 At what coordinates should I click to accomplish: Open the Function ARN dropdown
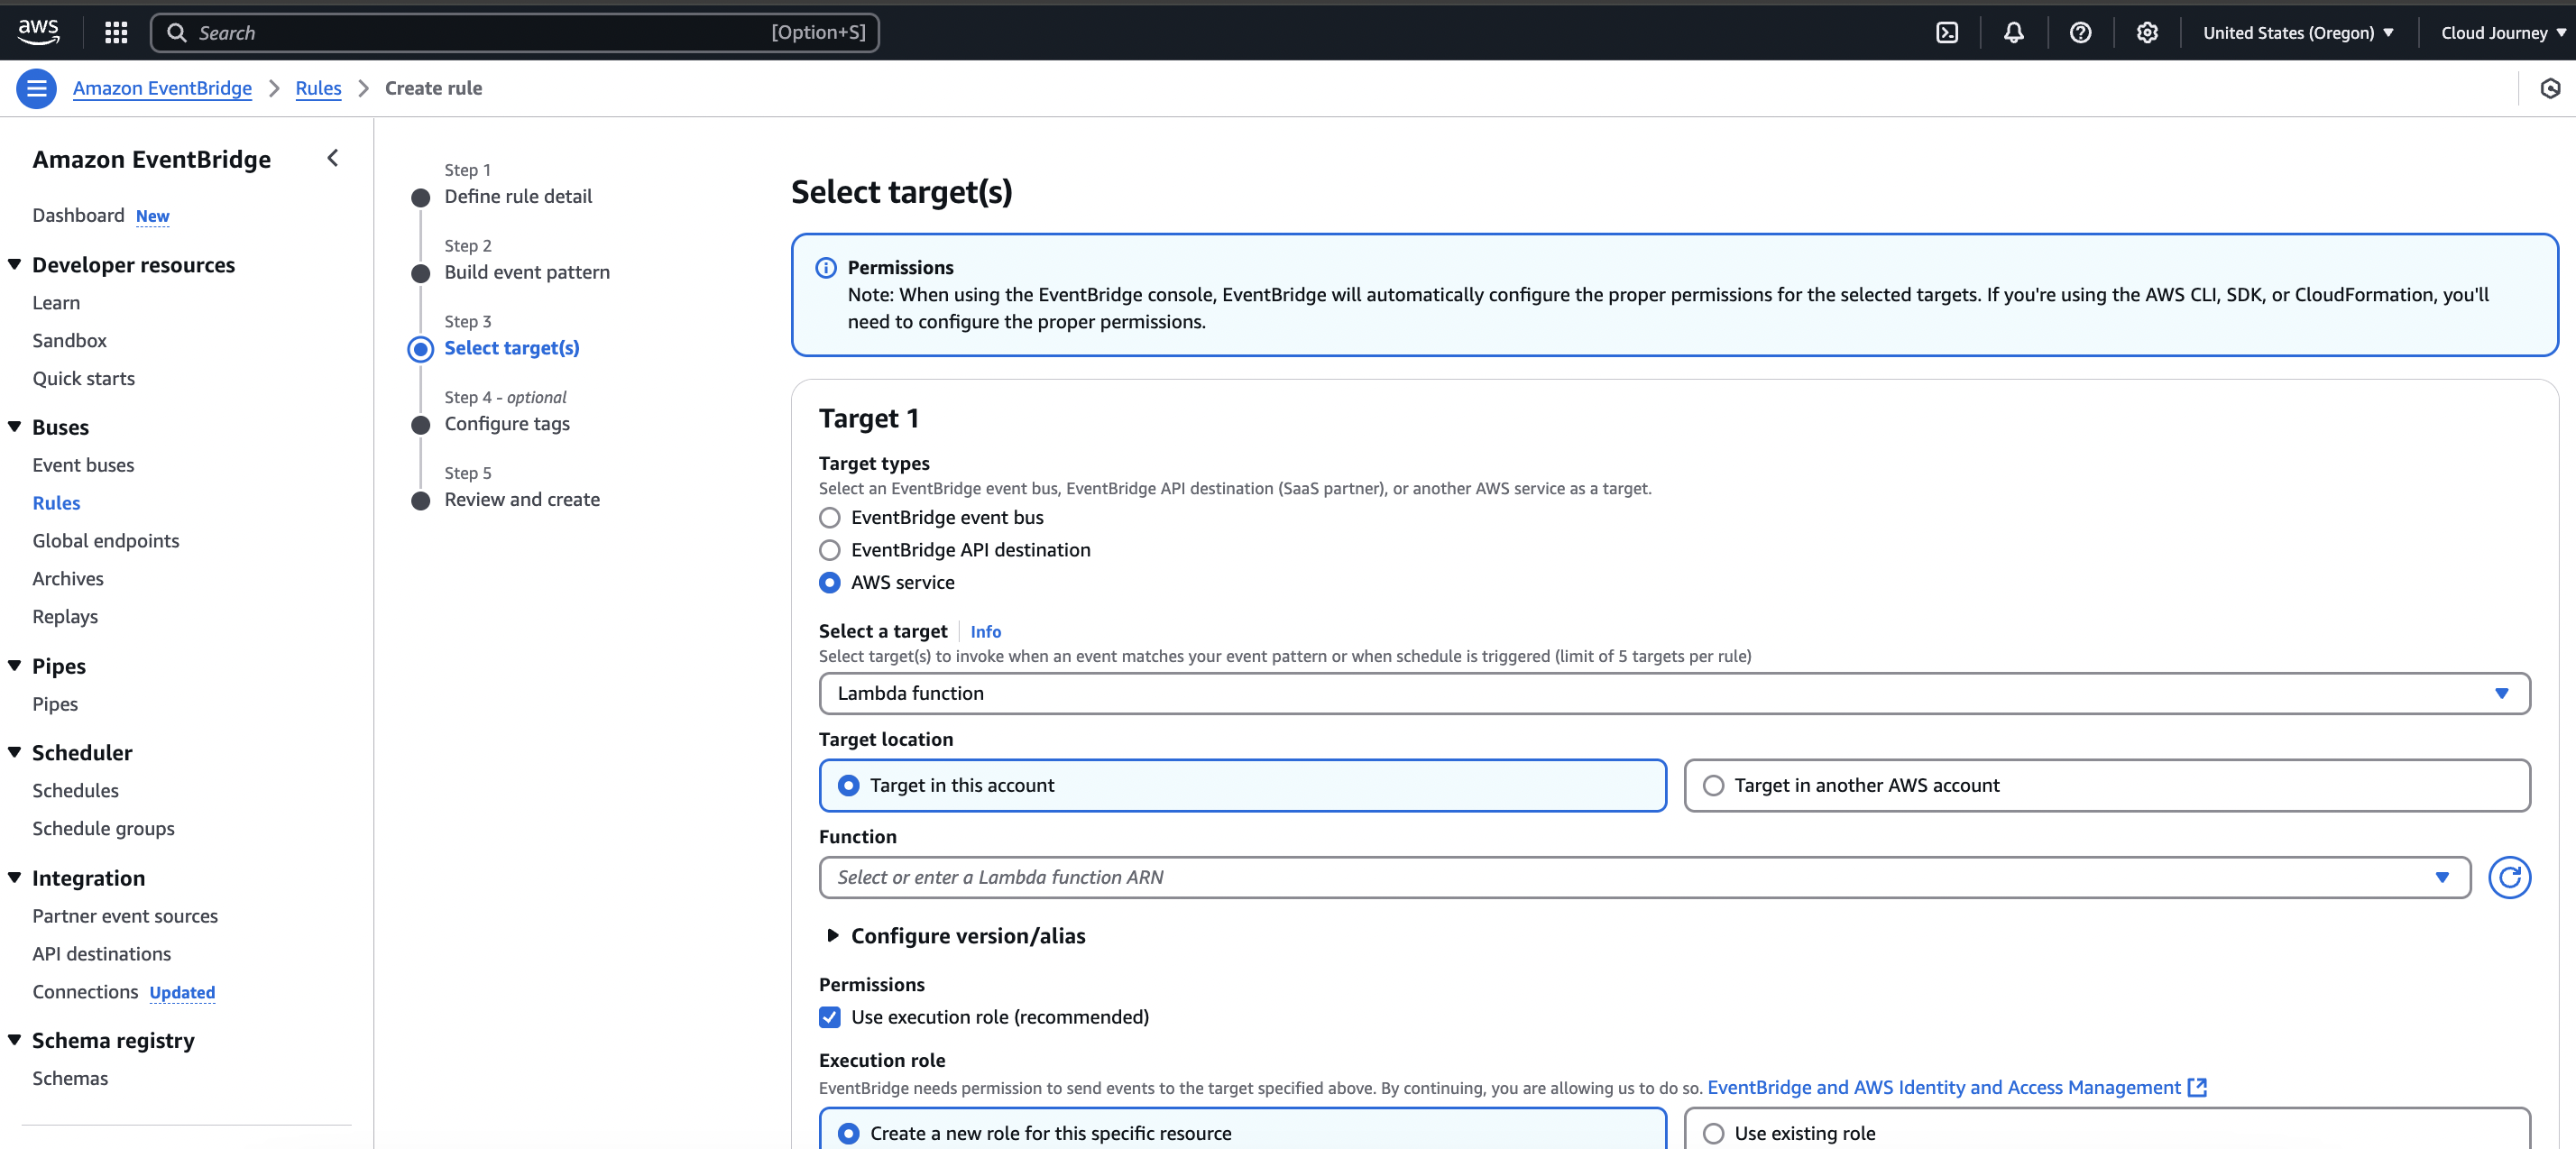[x=2441, y=877]
